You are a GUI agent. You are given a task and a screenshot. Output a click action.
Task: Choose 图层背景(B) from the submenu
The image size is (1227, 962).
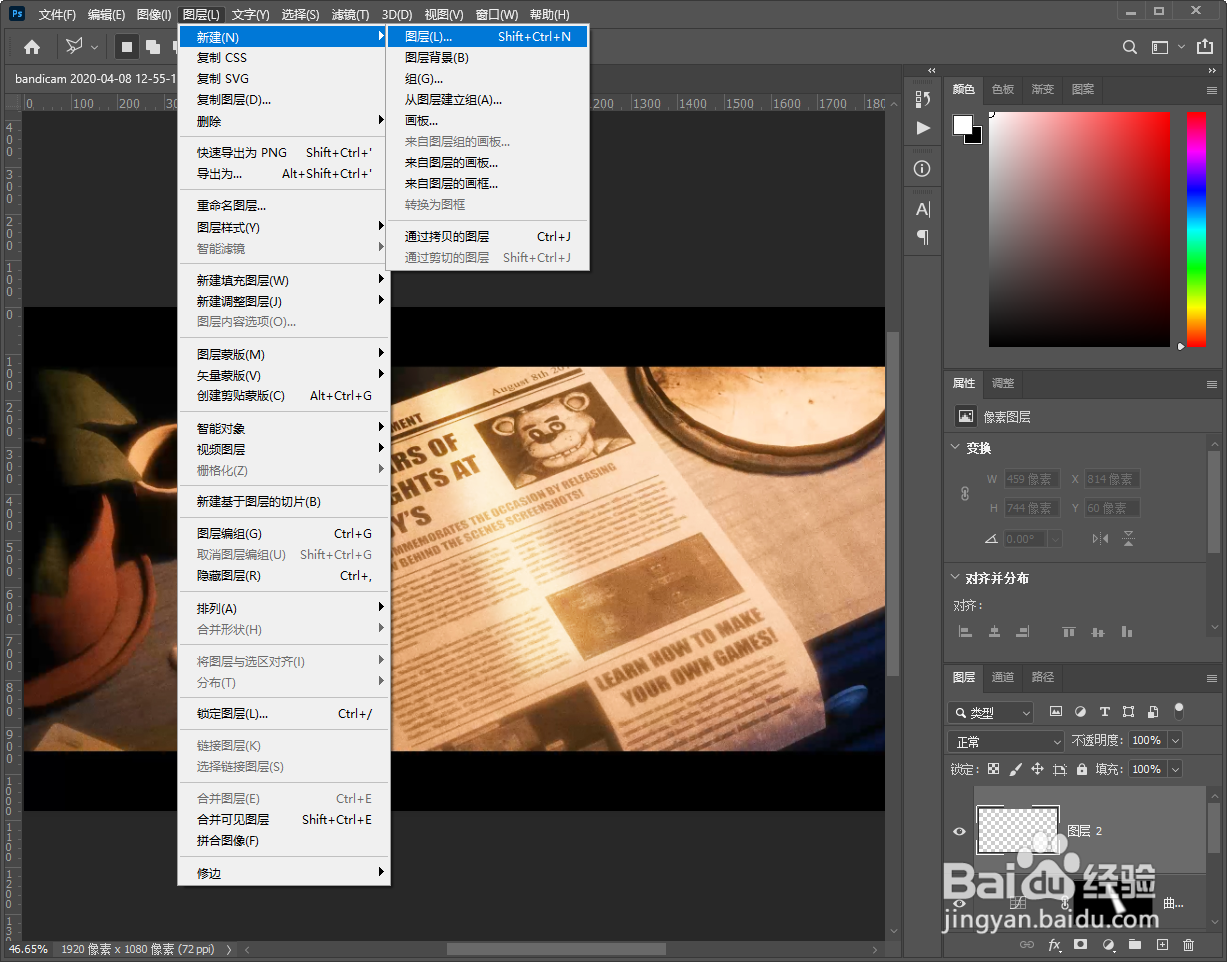[488, 58]
